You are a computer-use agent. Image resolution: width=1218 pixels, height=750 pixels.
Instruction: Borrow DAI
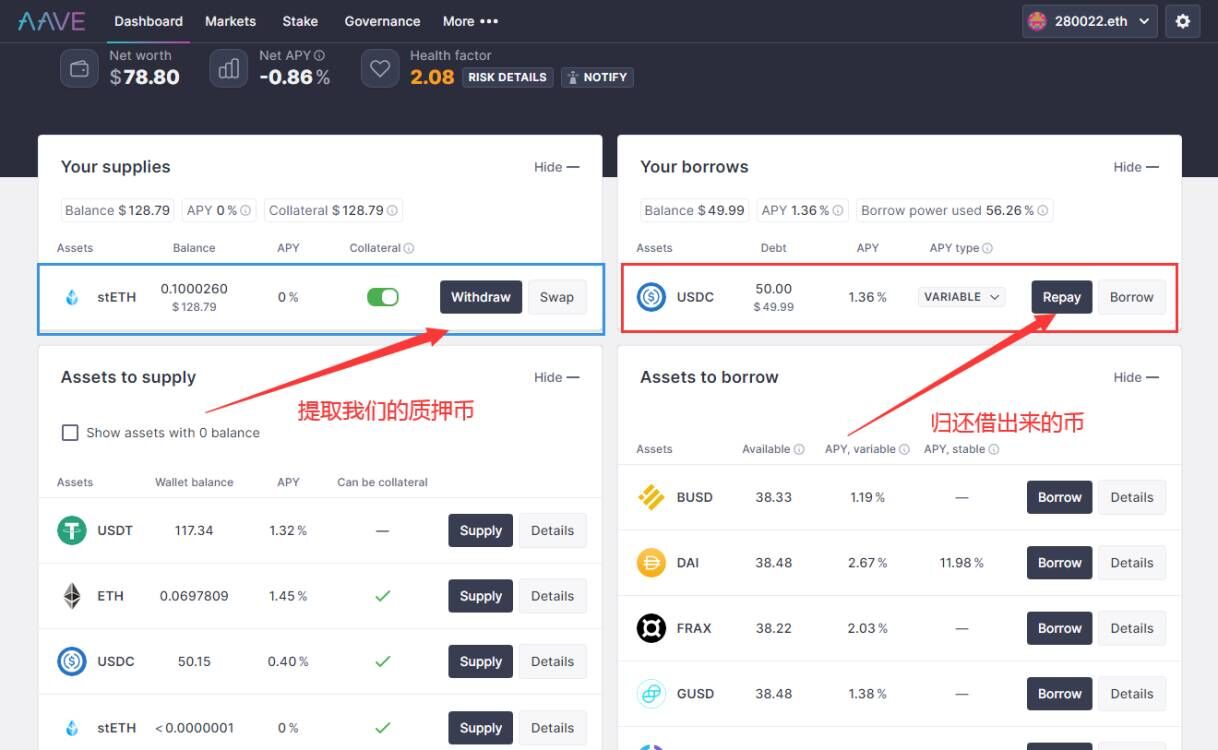pos(1060,563)
